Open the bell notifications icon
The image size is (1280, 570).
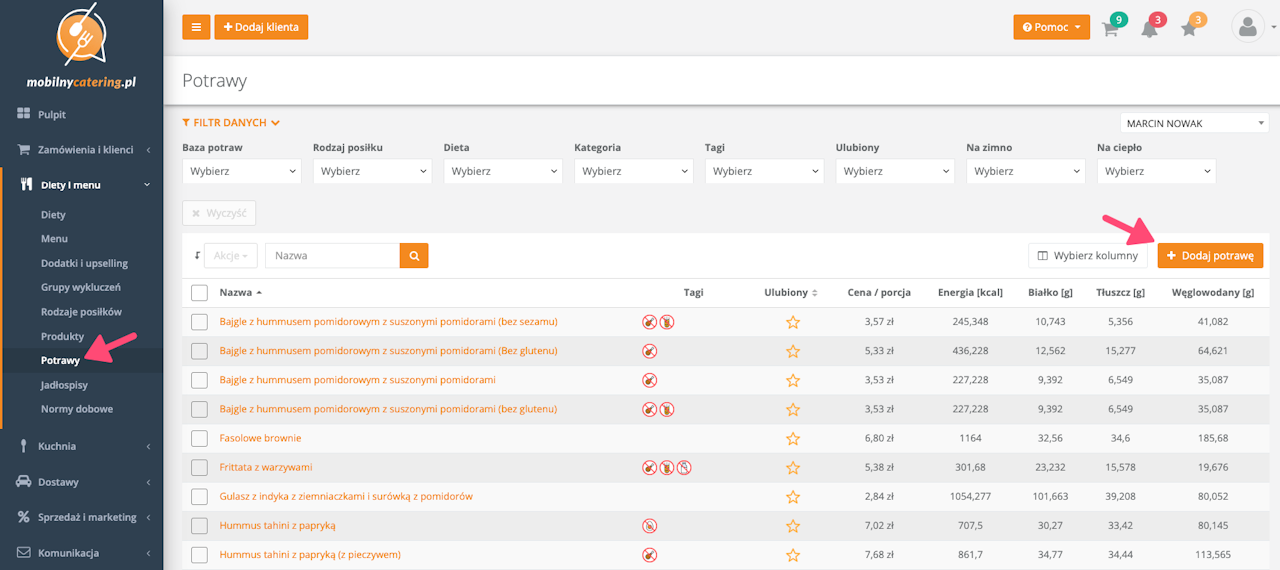[x=1150, y=28]
